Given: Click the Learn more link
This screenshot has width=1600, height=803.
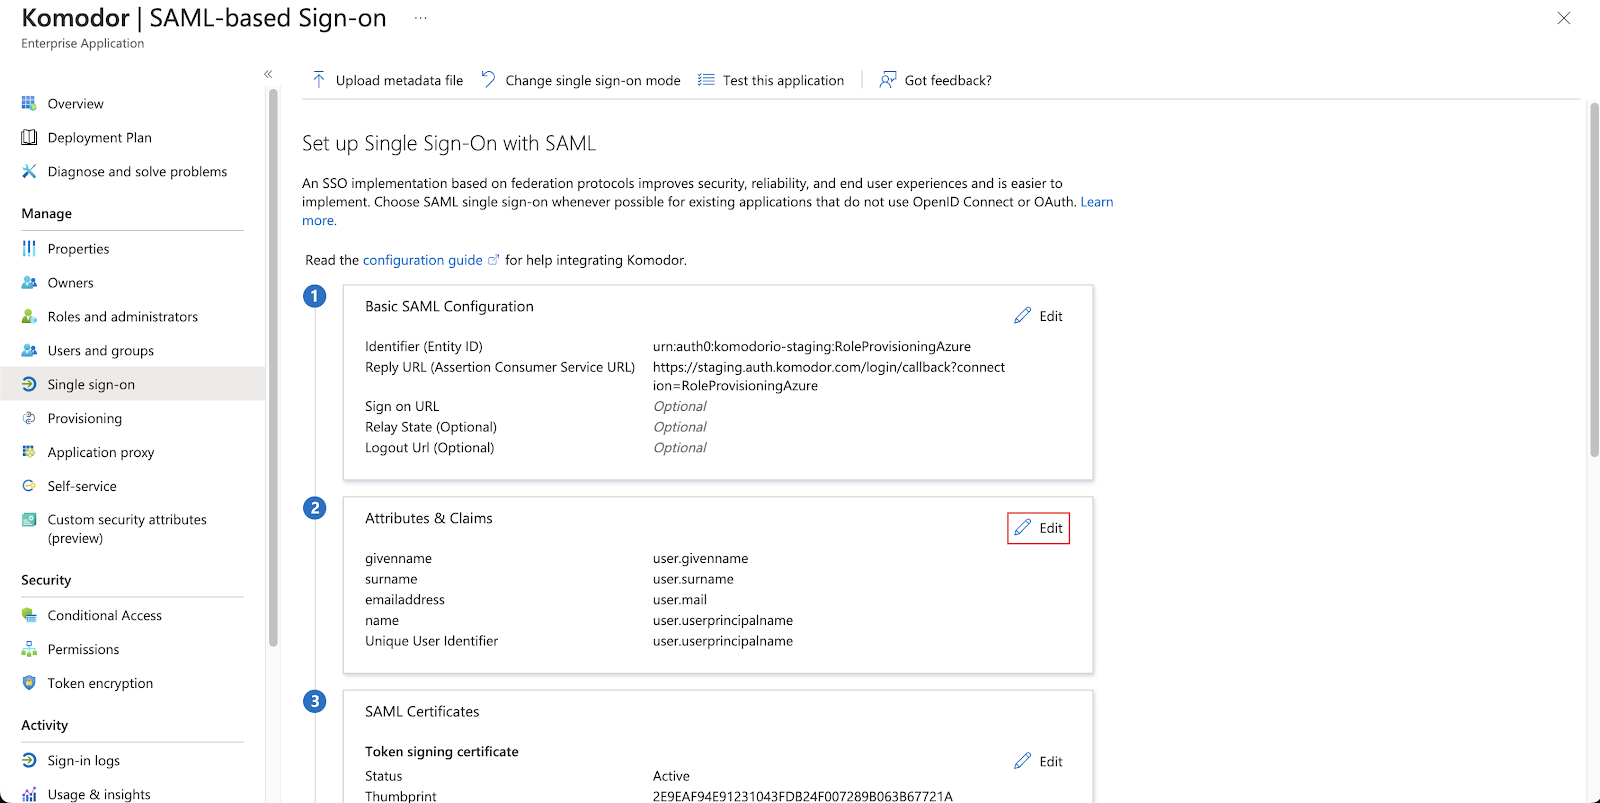Looking at the screenshot, I should point(1097,202).
